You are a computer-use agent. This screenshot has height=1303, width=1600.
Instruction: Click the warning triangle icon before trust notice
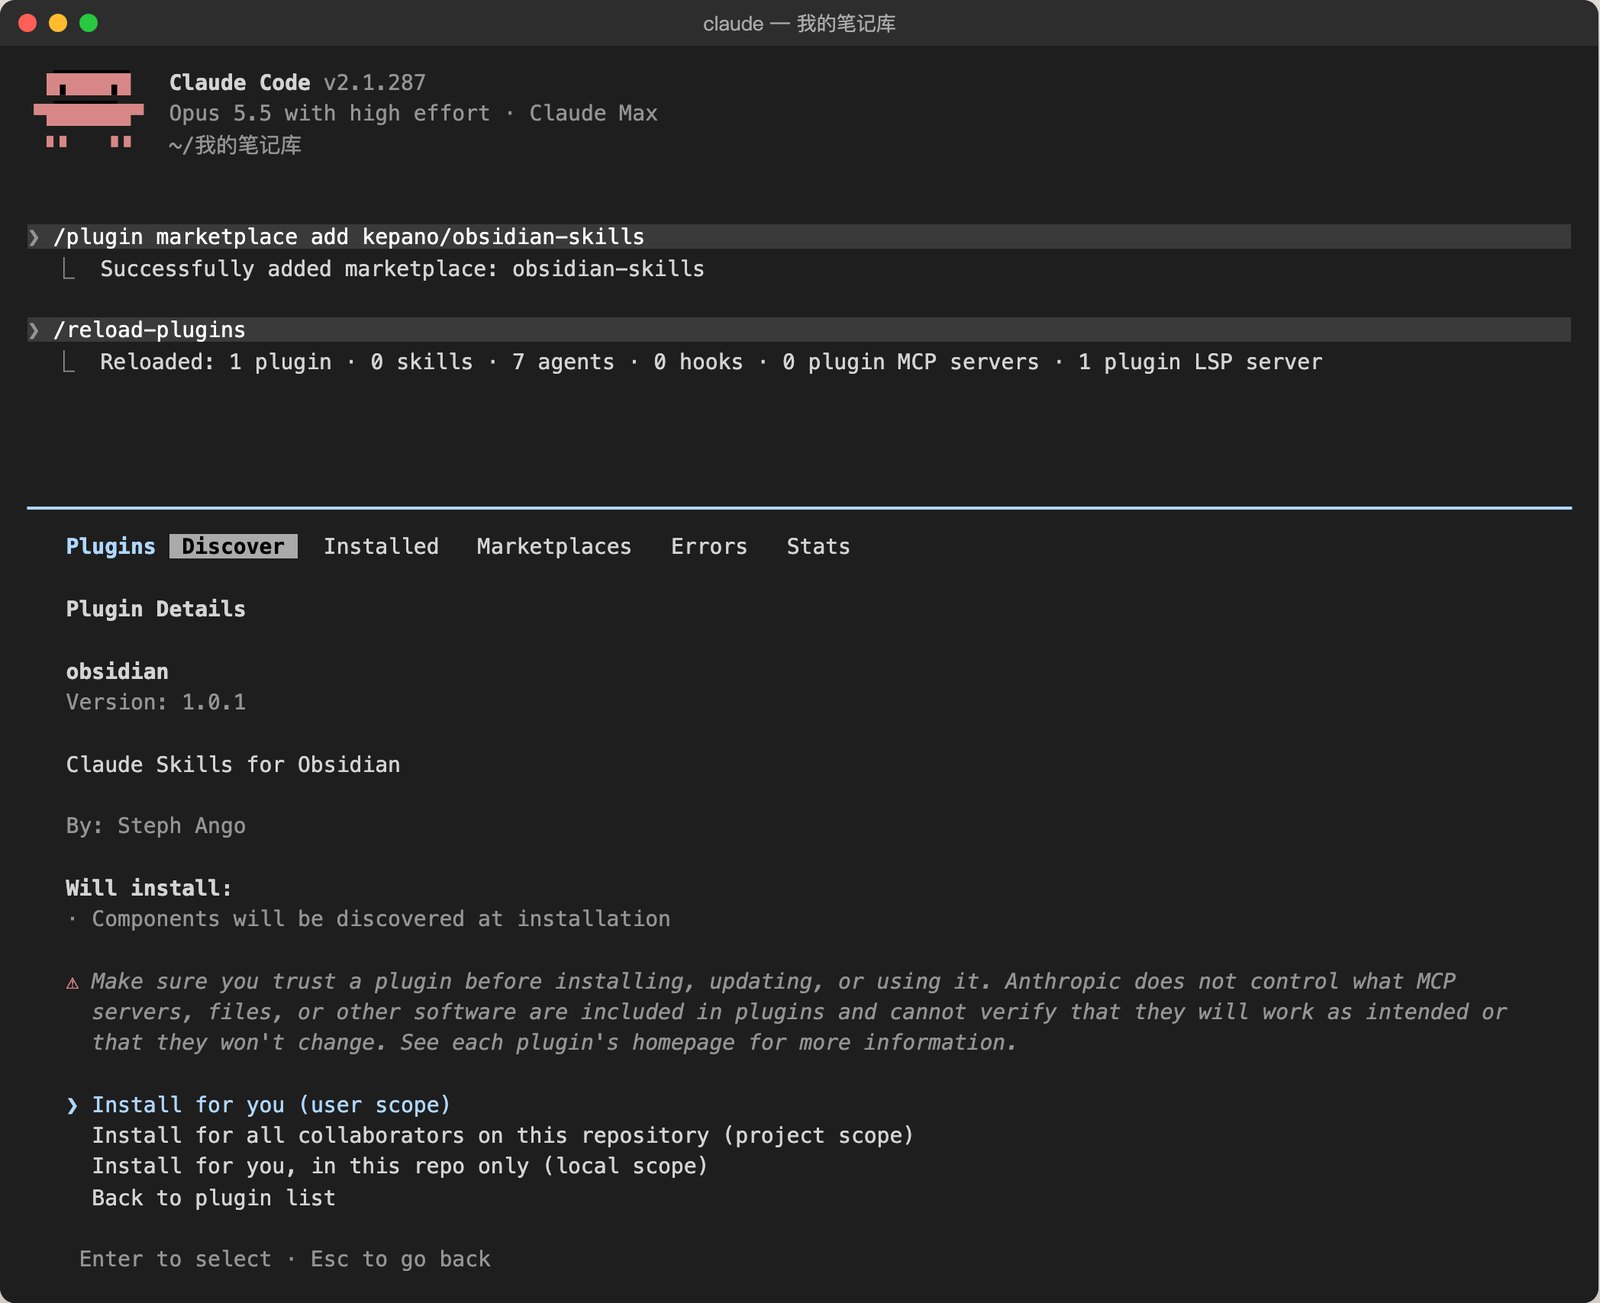[72, 983]
